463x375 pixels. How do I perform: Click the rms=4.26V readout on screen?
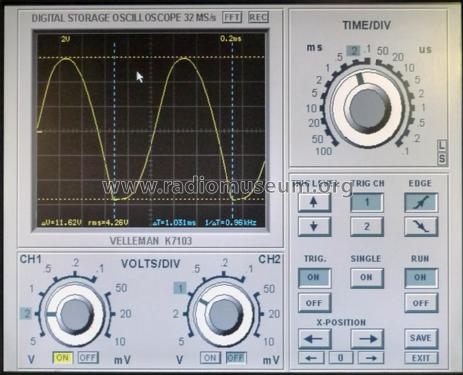tap(108, 222)
